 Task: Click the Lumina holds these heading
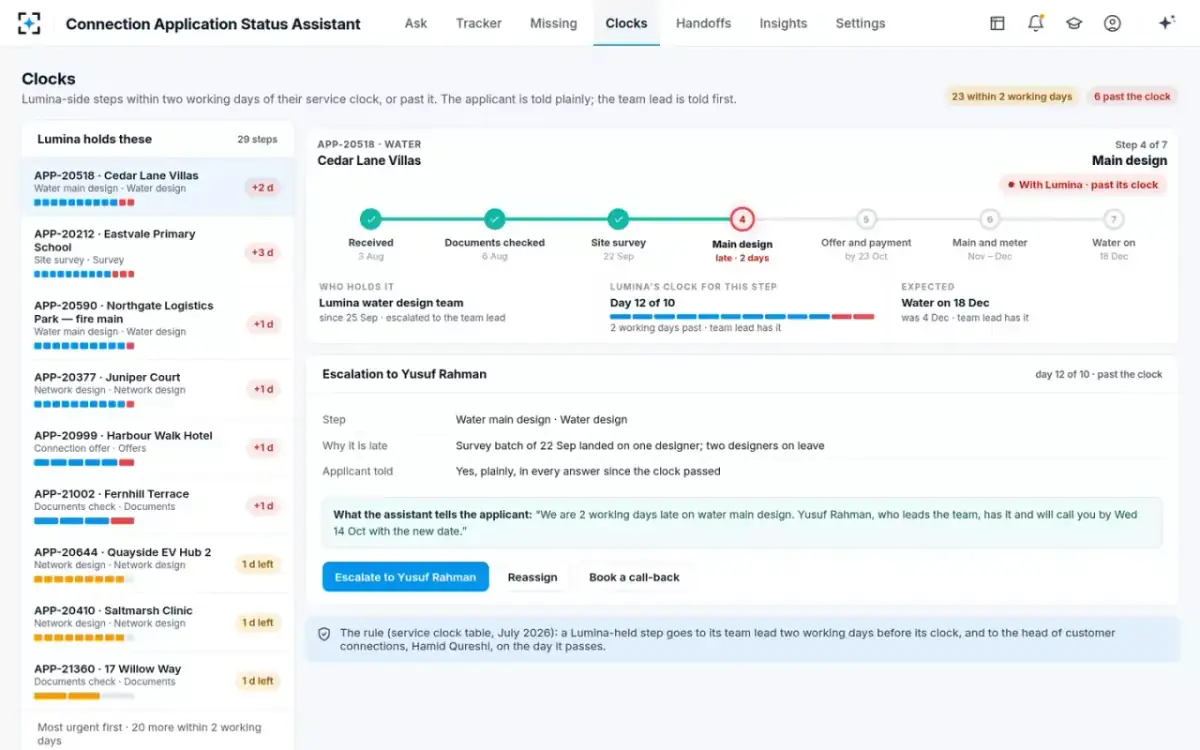tap(95, 139)
